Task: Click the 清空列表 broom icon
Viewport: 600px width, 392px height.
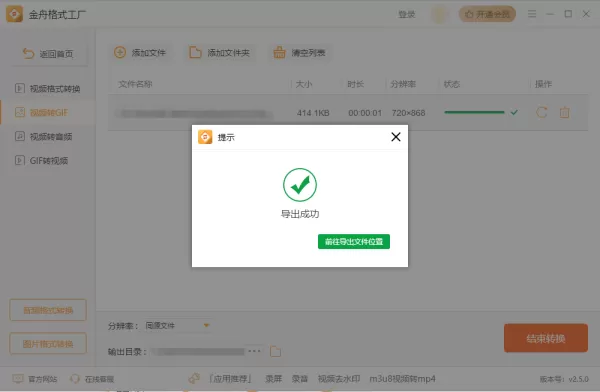Action: pos(279,52)
